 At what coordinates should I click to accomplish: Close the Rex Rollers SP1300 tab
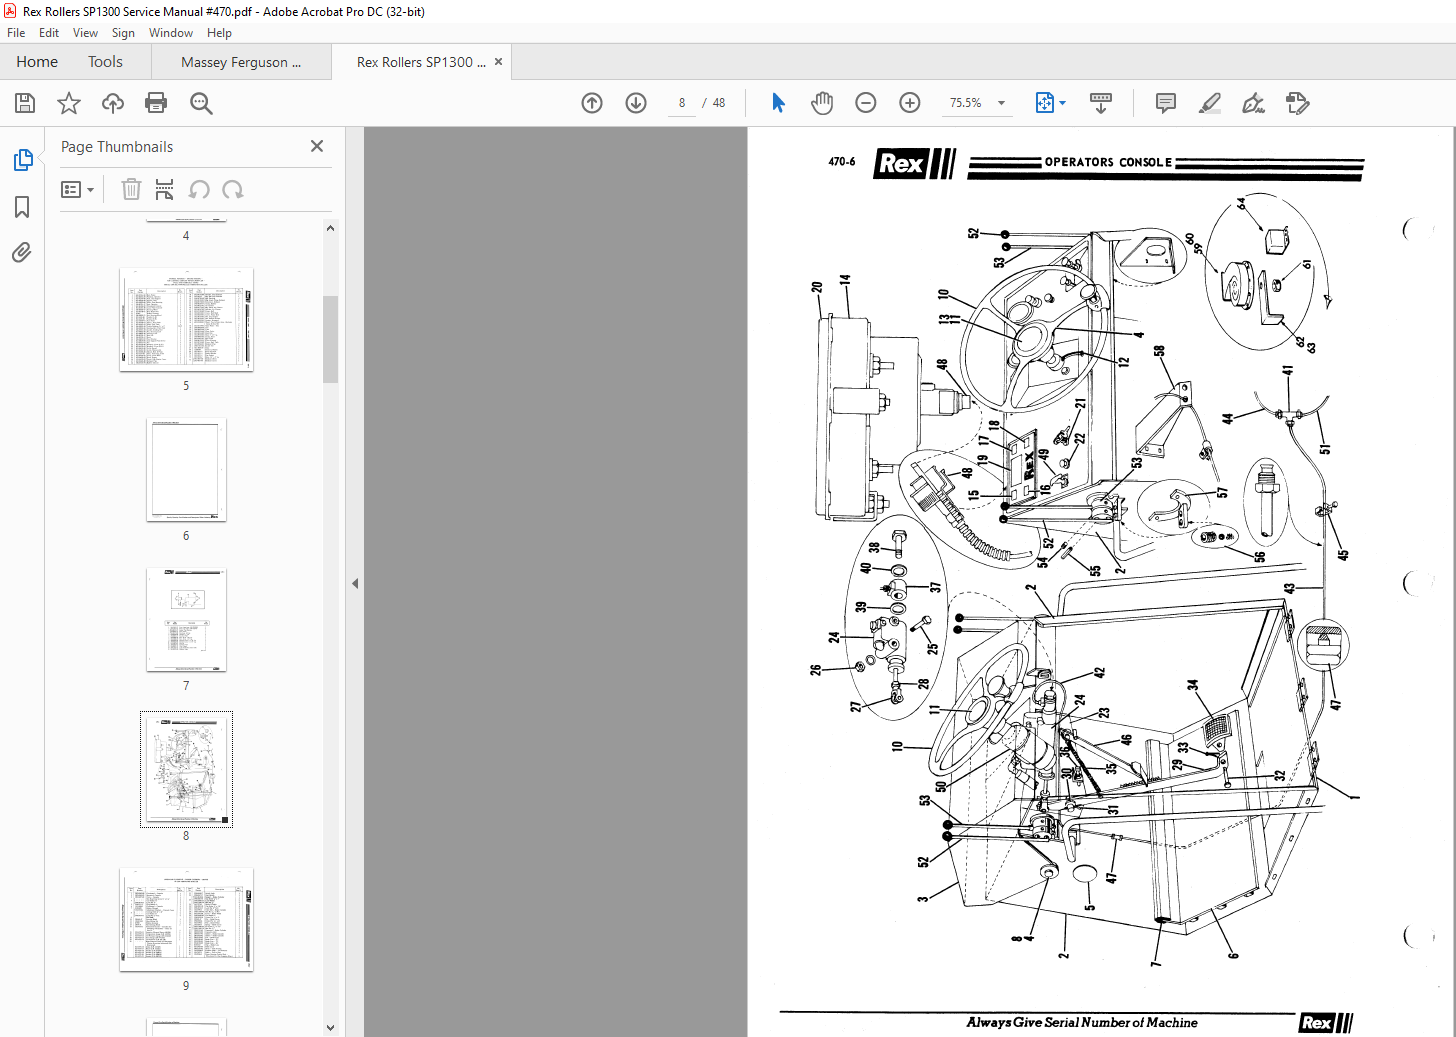point(498,62)
